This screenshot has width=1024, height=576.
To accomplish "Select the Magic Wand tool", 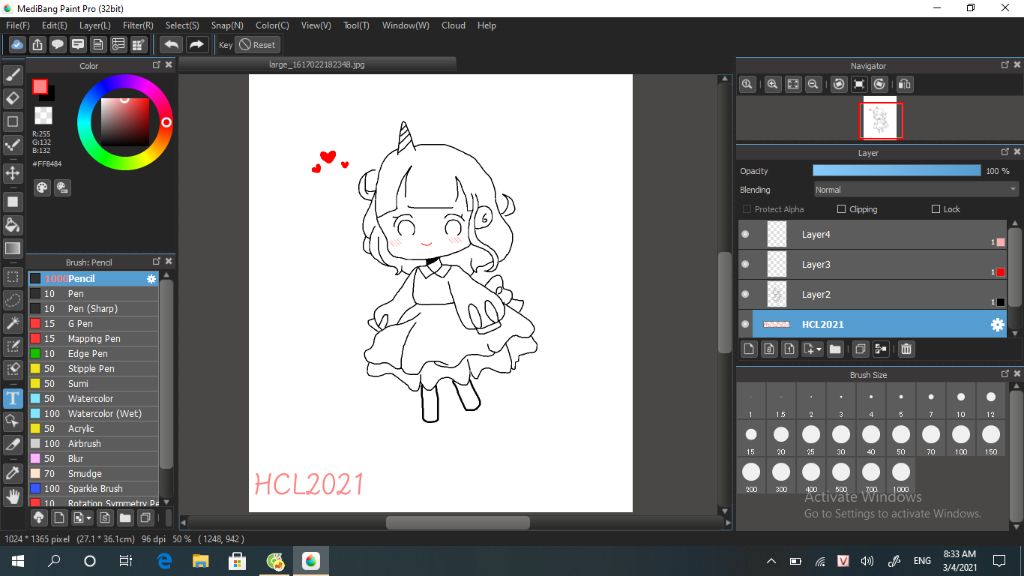I will [12, 323].
